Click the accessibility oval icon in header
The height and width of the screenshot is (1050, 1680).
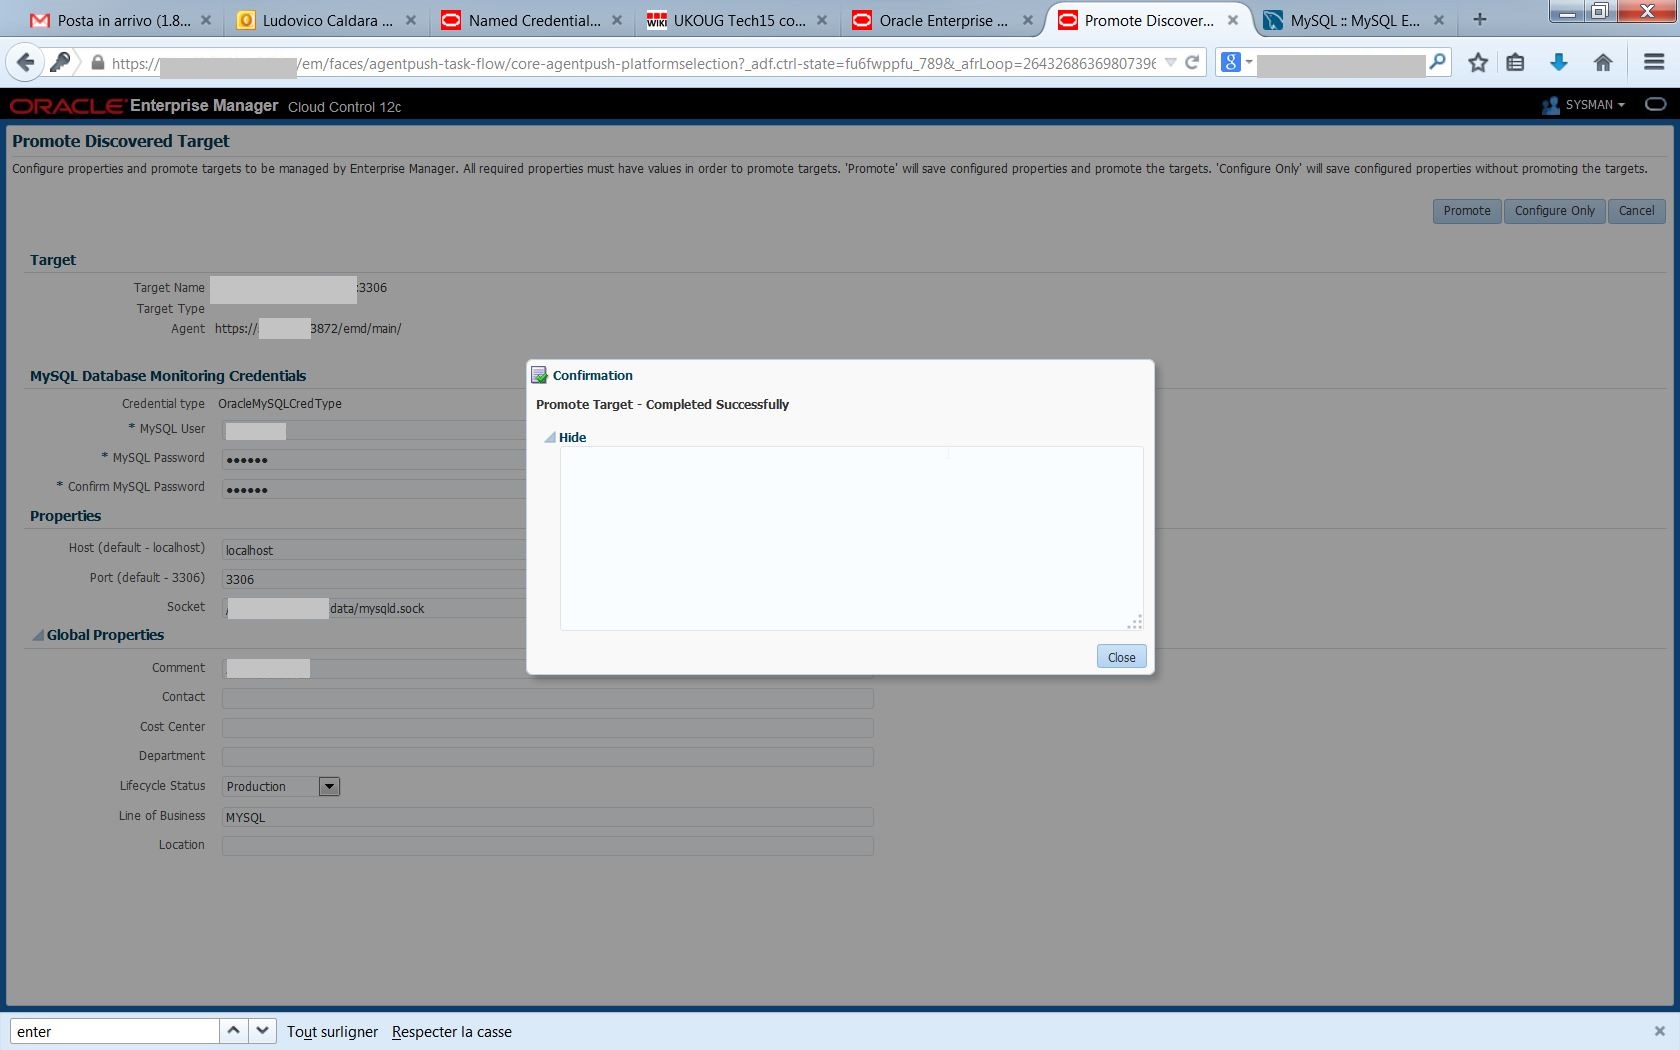click(x=1655, y=104)
